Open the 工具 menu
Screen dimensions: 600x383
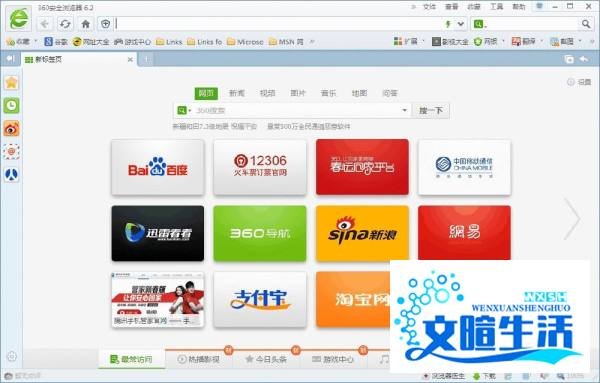(x=496, y=7)
